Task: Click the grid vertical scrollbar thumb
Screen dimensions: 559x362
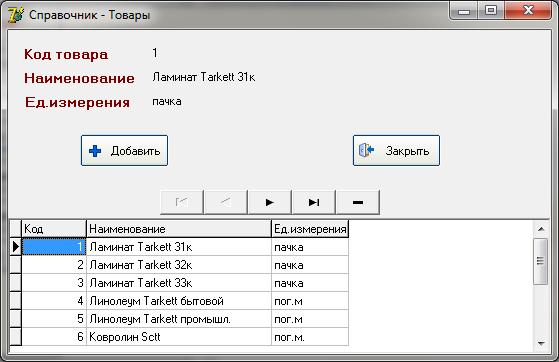Action: click(541, 261)
